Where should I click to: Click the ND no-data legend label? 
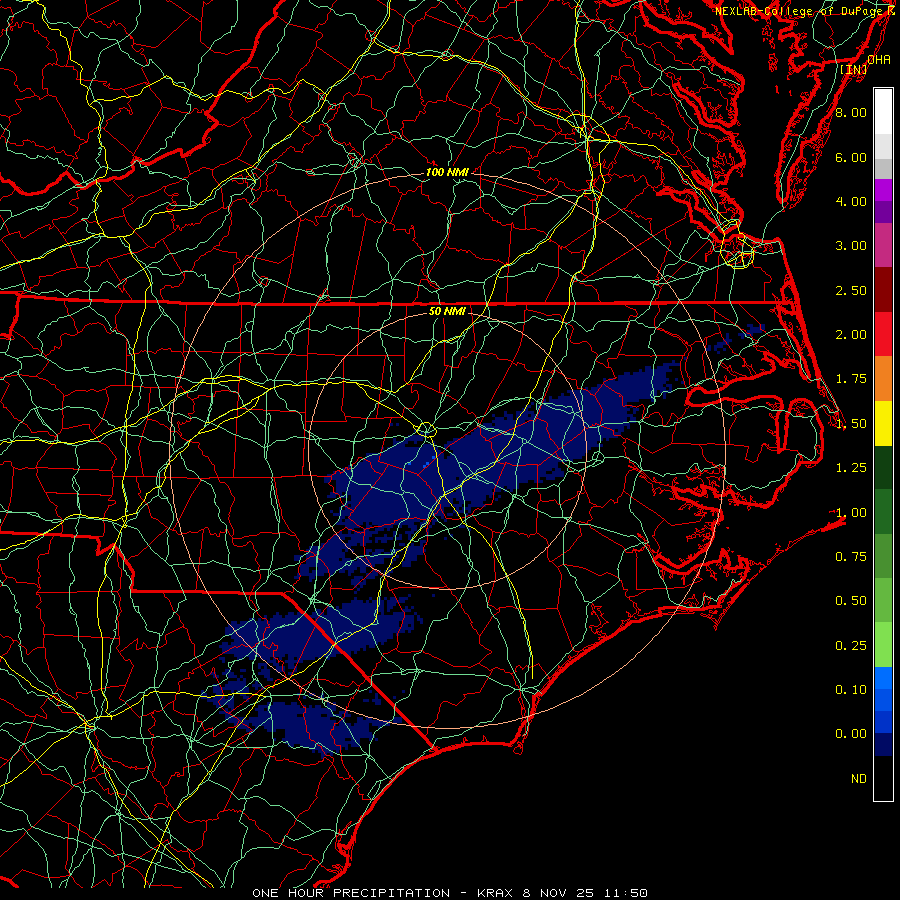point(859,779)
